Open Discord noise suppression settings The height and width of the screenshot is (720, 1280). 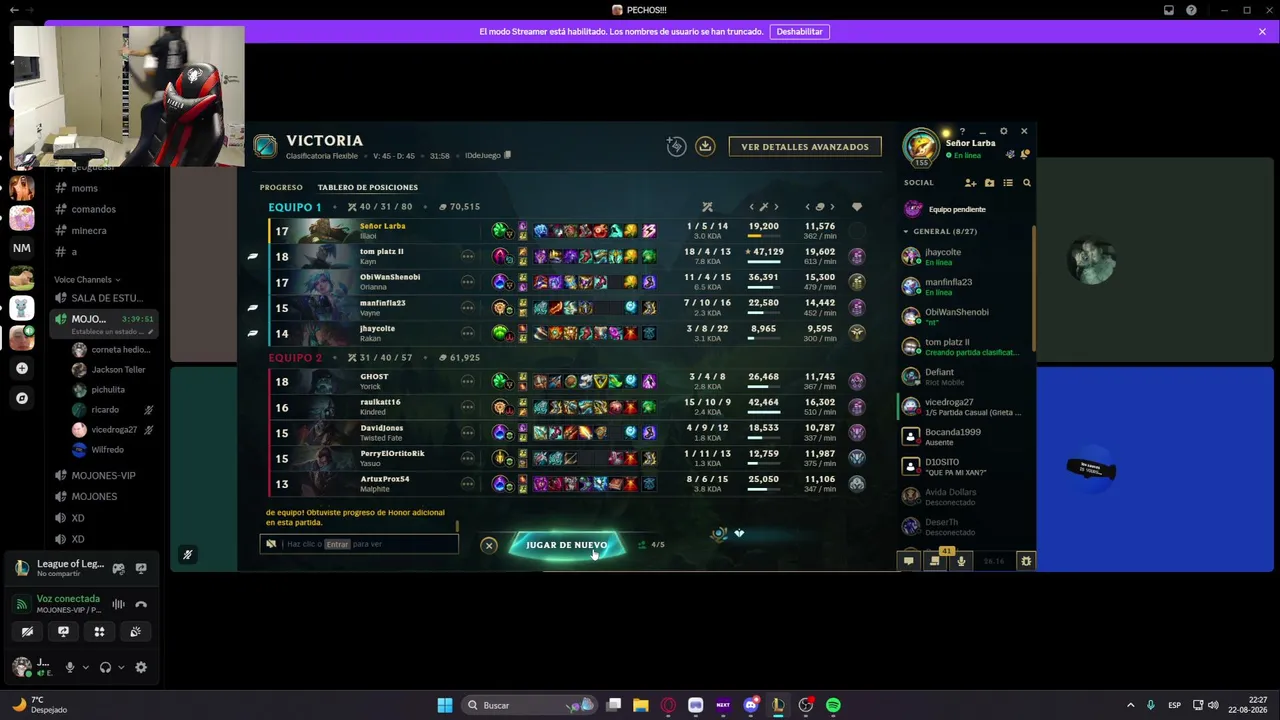coord(118,604)
